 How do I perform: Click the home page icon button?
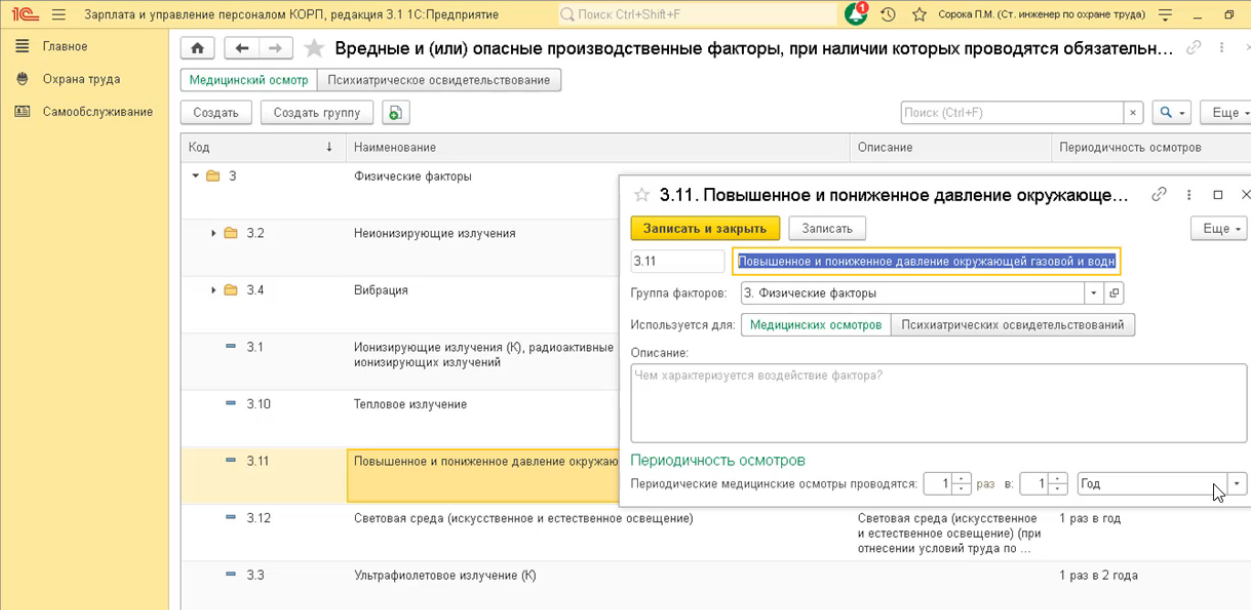(x=198, y=48)
